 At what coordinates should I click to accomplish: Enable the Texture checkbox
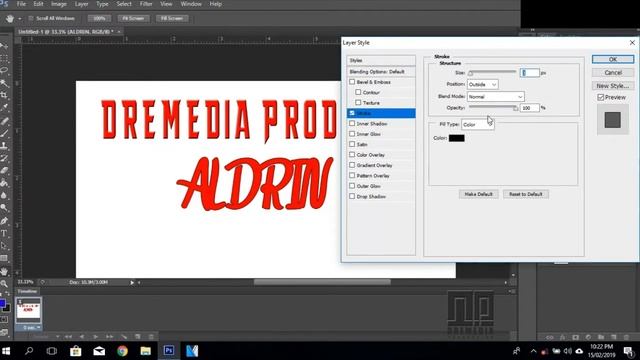point(358,102)
